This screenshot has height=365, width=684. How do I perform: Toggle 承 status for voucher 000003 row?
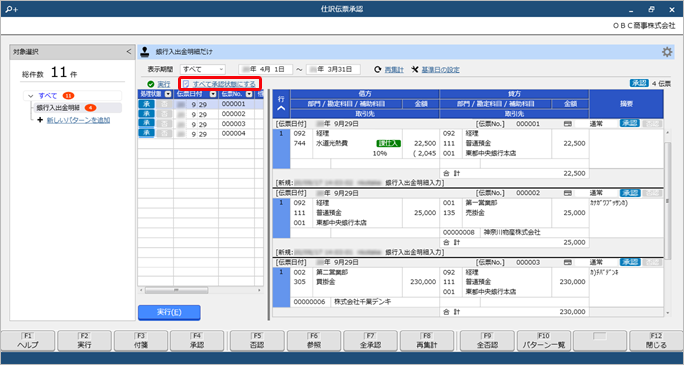point(147,124)
